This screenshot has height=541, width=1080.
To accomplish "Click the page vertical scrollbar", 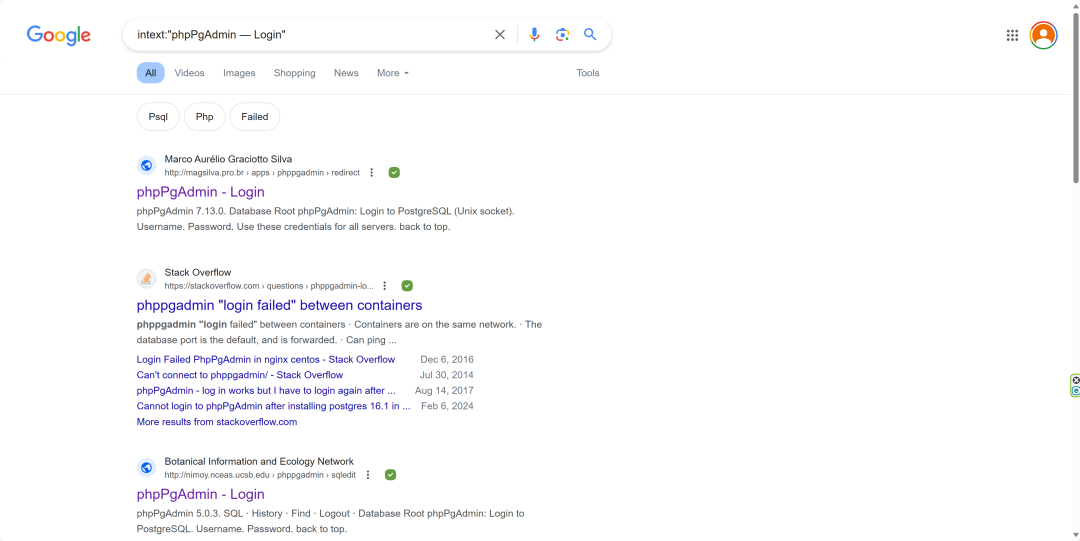I will coord(1075,96).
